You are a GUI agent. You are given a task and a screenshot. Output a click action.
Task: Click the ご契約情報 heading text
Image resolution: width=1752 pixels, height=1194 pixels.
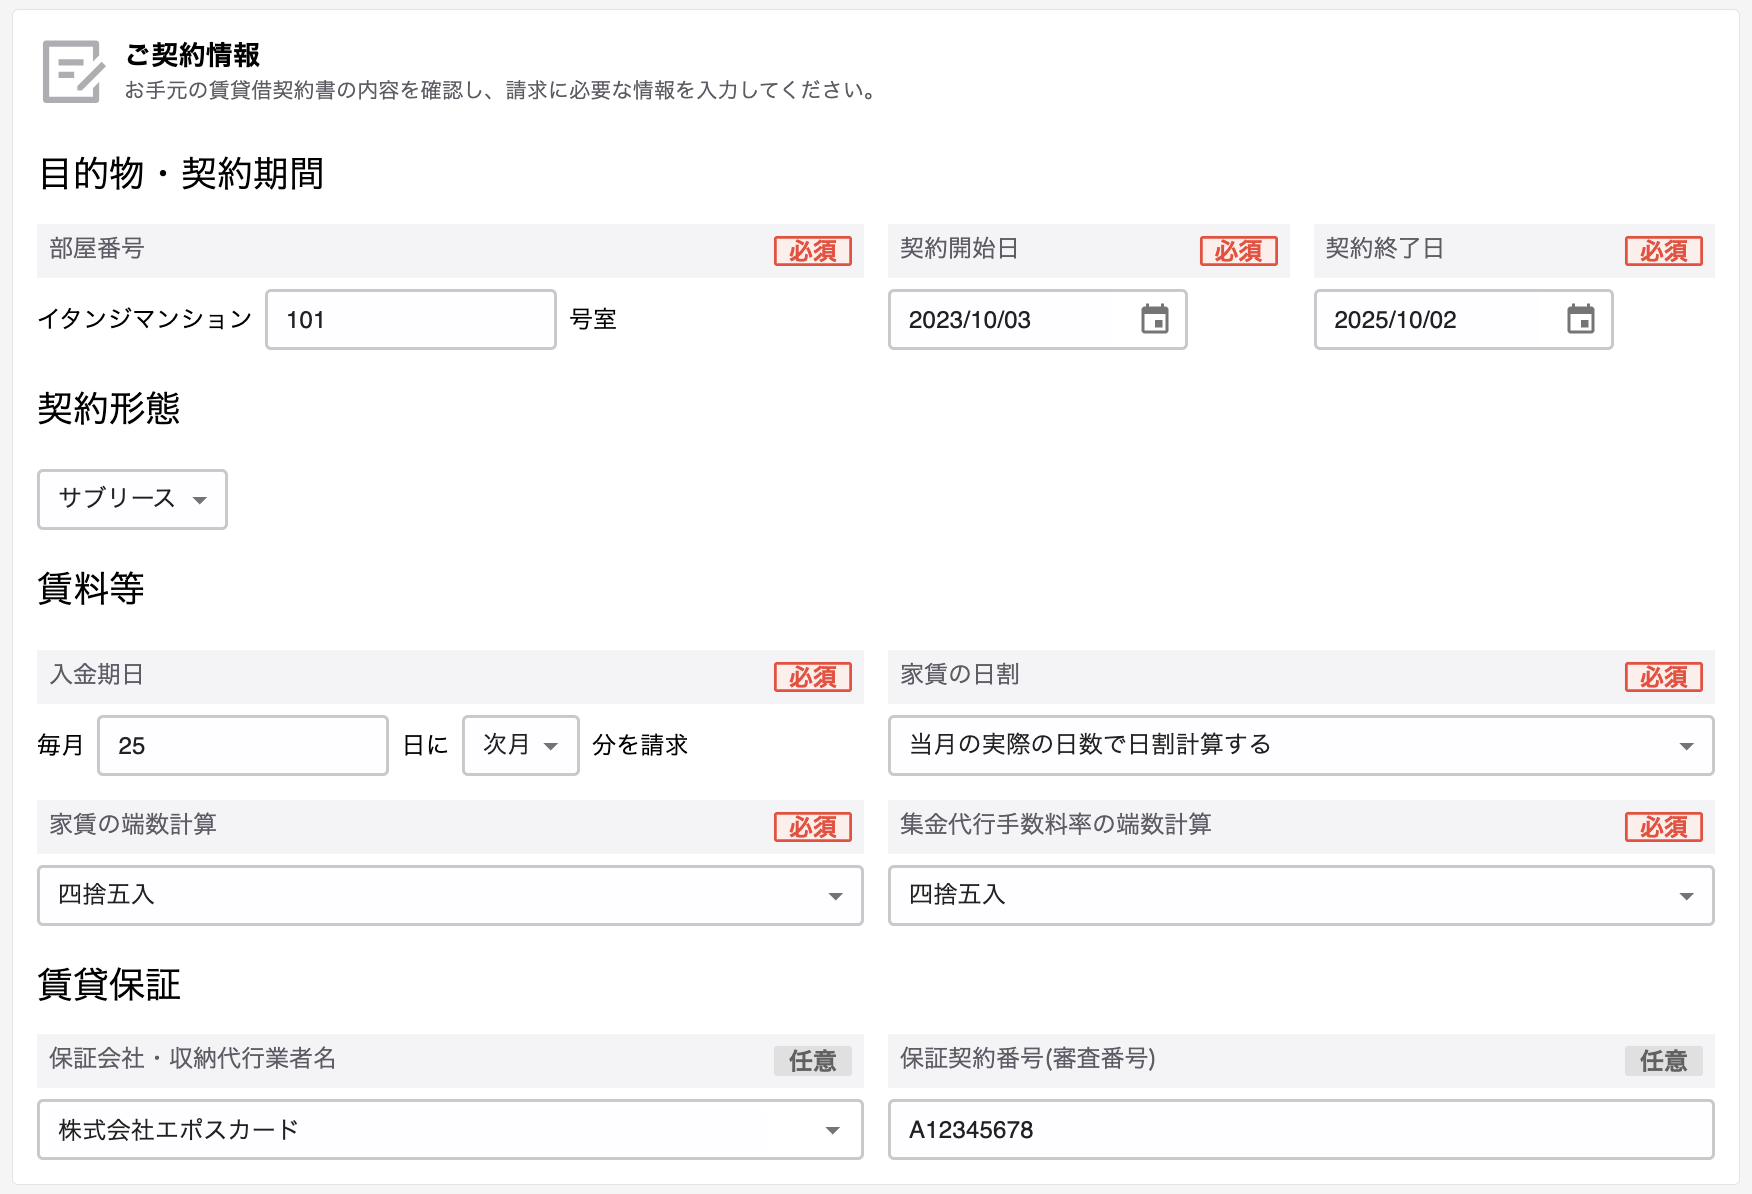193,55
